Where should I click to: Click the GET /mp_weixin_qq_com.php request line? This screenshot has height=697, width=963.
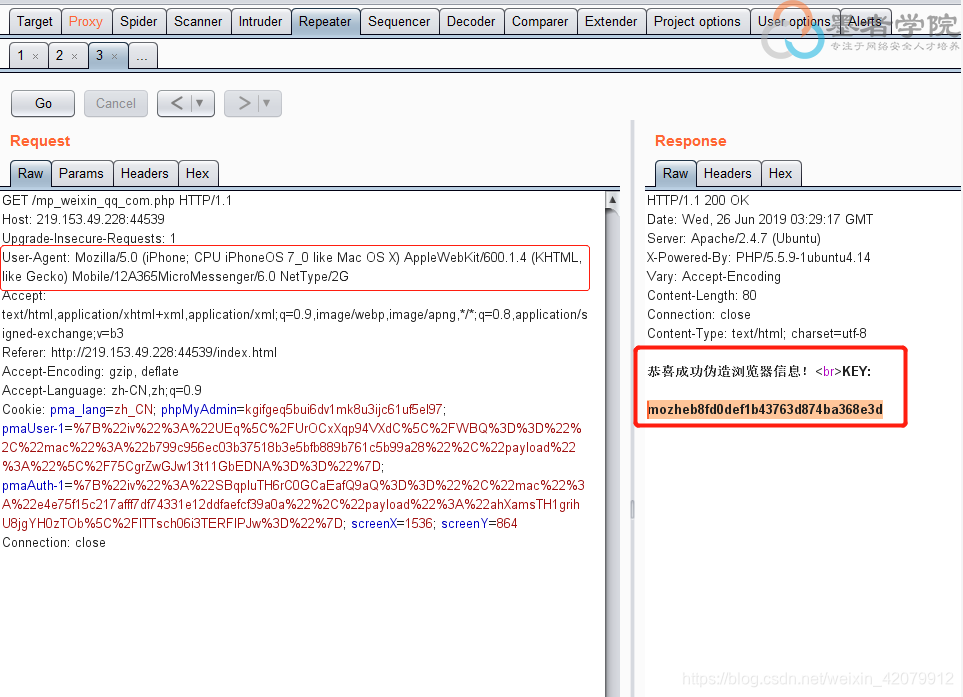[x=117, y=200]
